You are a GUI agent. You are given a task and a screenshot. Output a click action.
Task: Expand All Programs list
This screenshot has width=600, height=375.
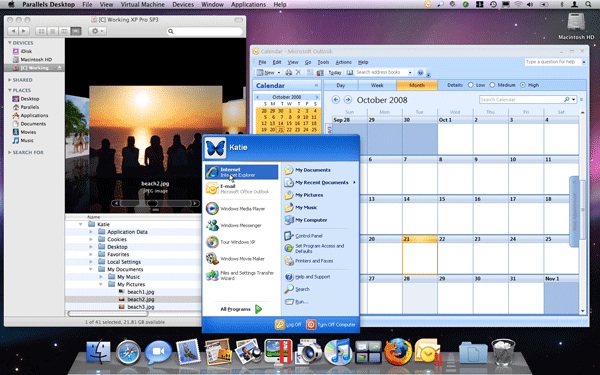click(x=241, y=309)
